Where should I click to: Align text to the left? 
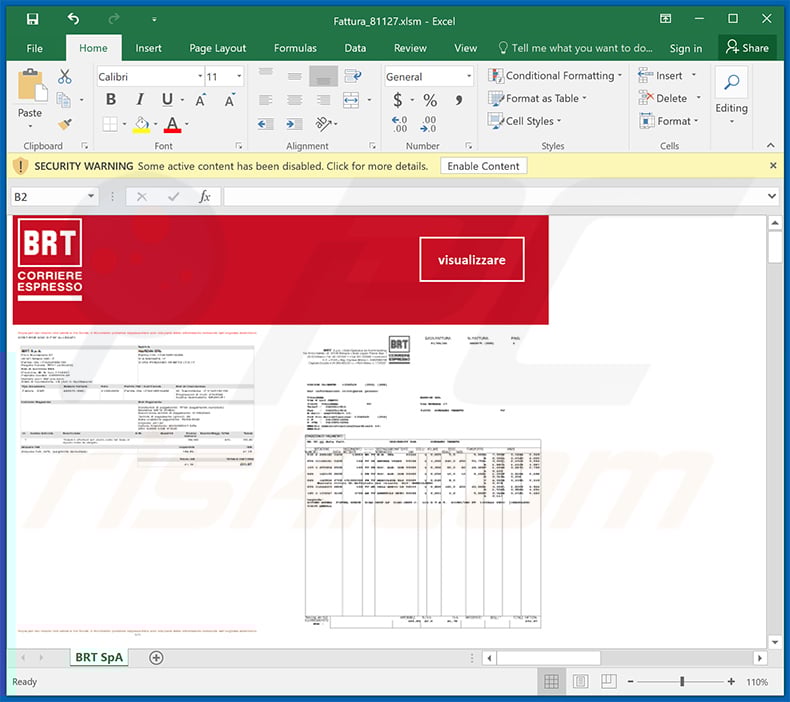click(266, 100)
